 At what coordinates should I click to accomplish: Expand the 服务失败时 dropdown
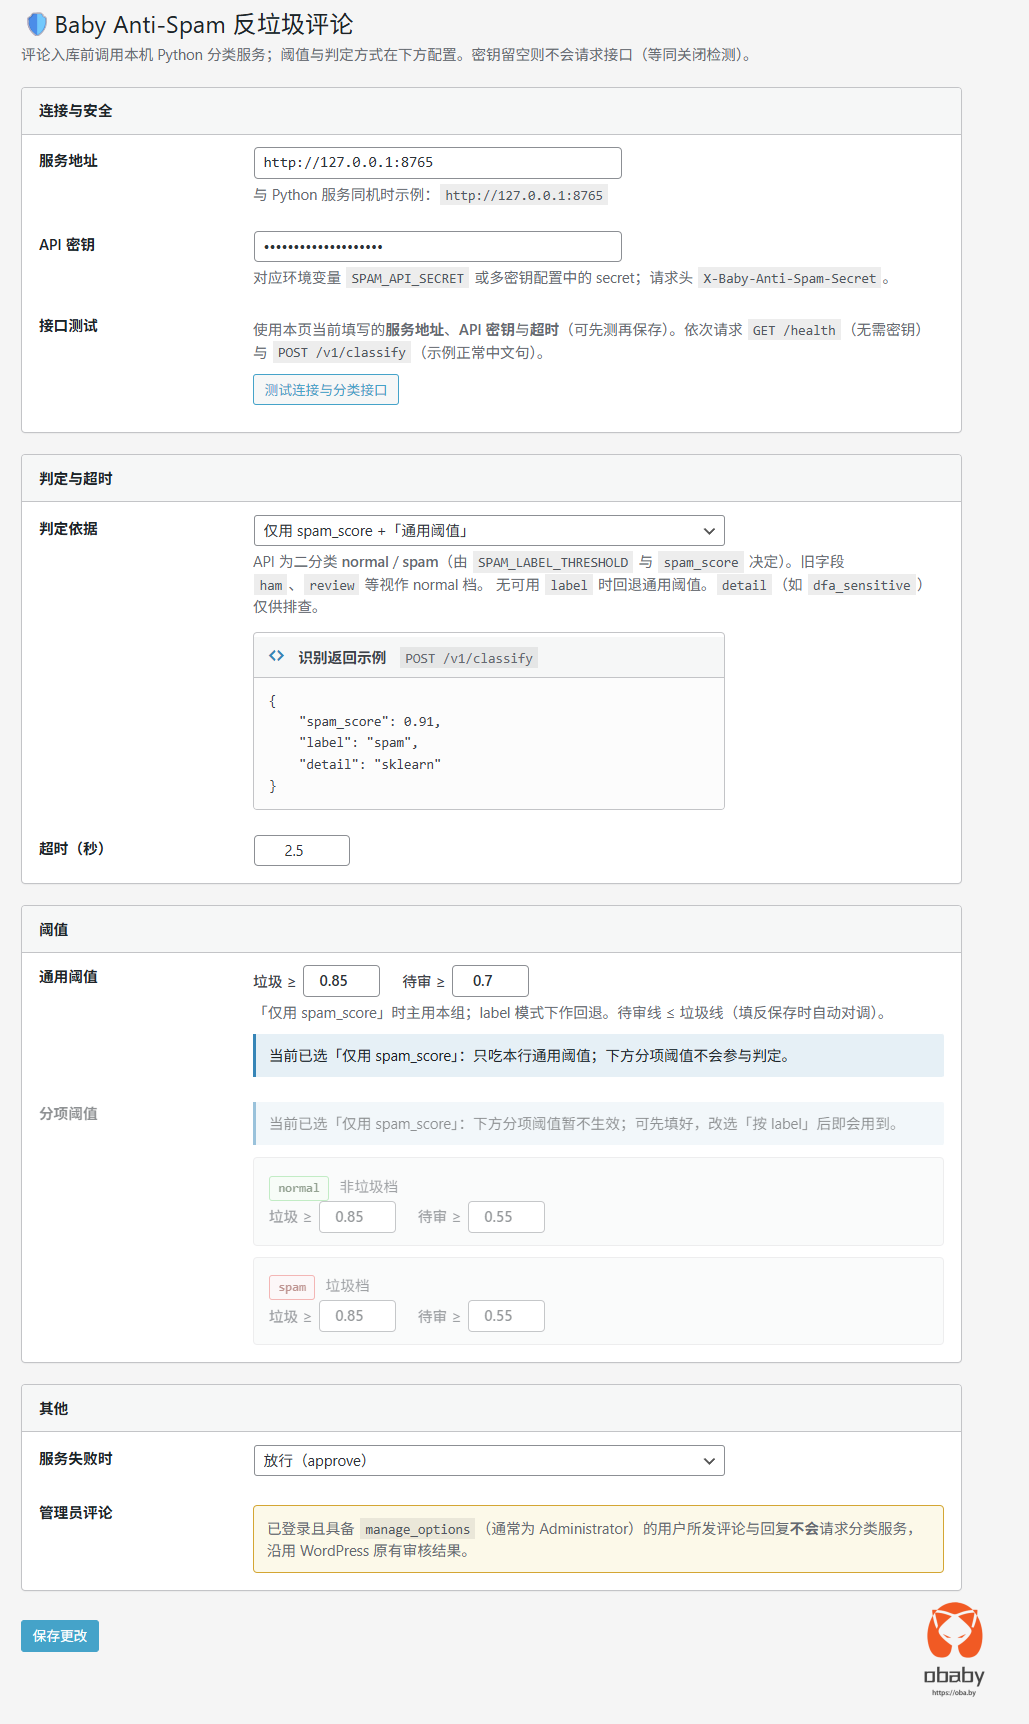[488, 1461]
